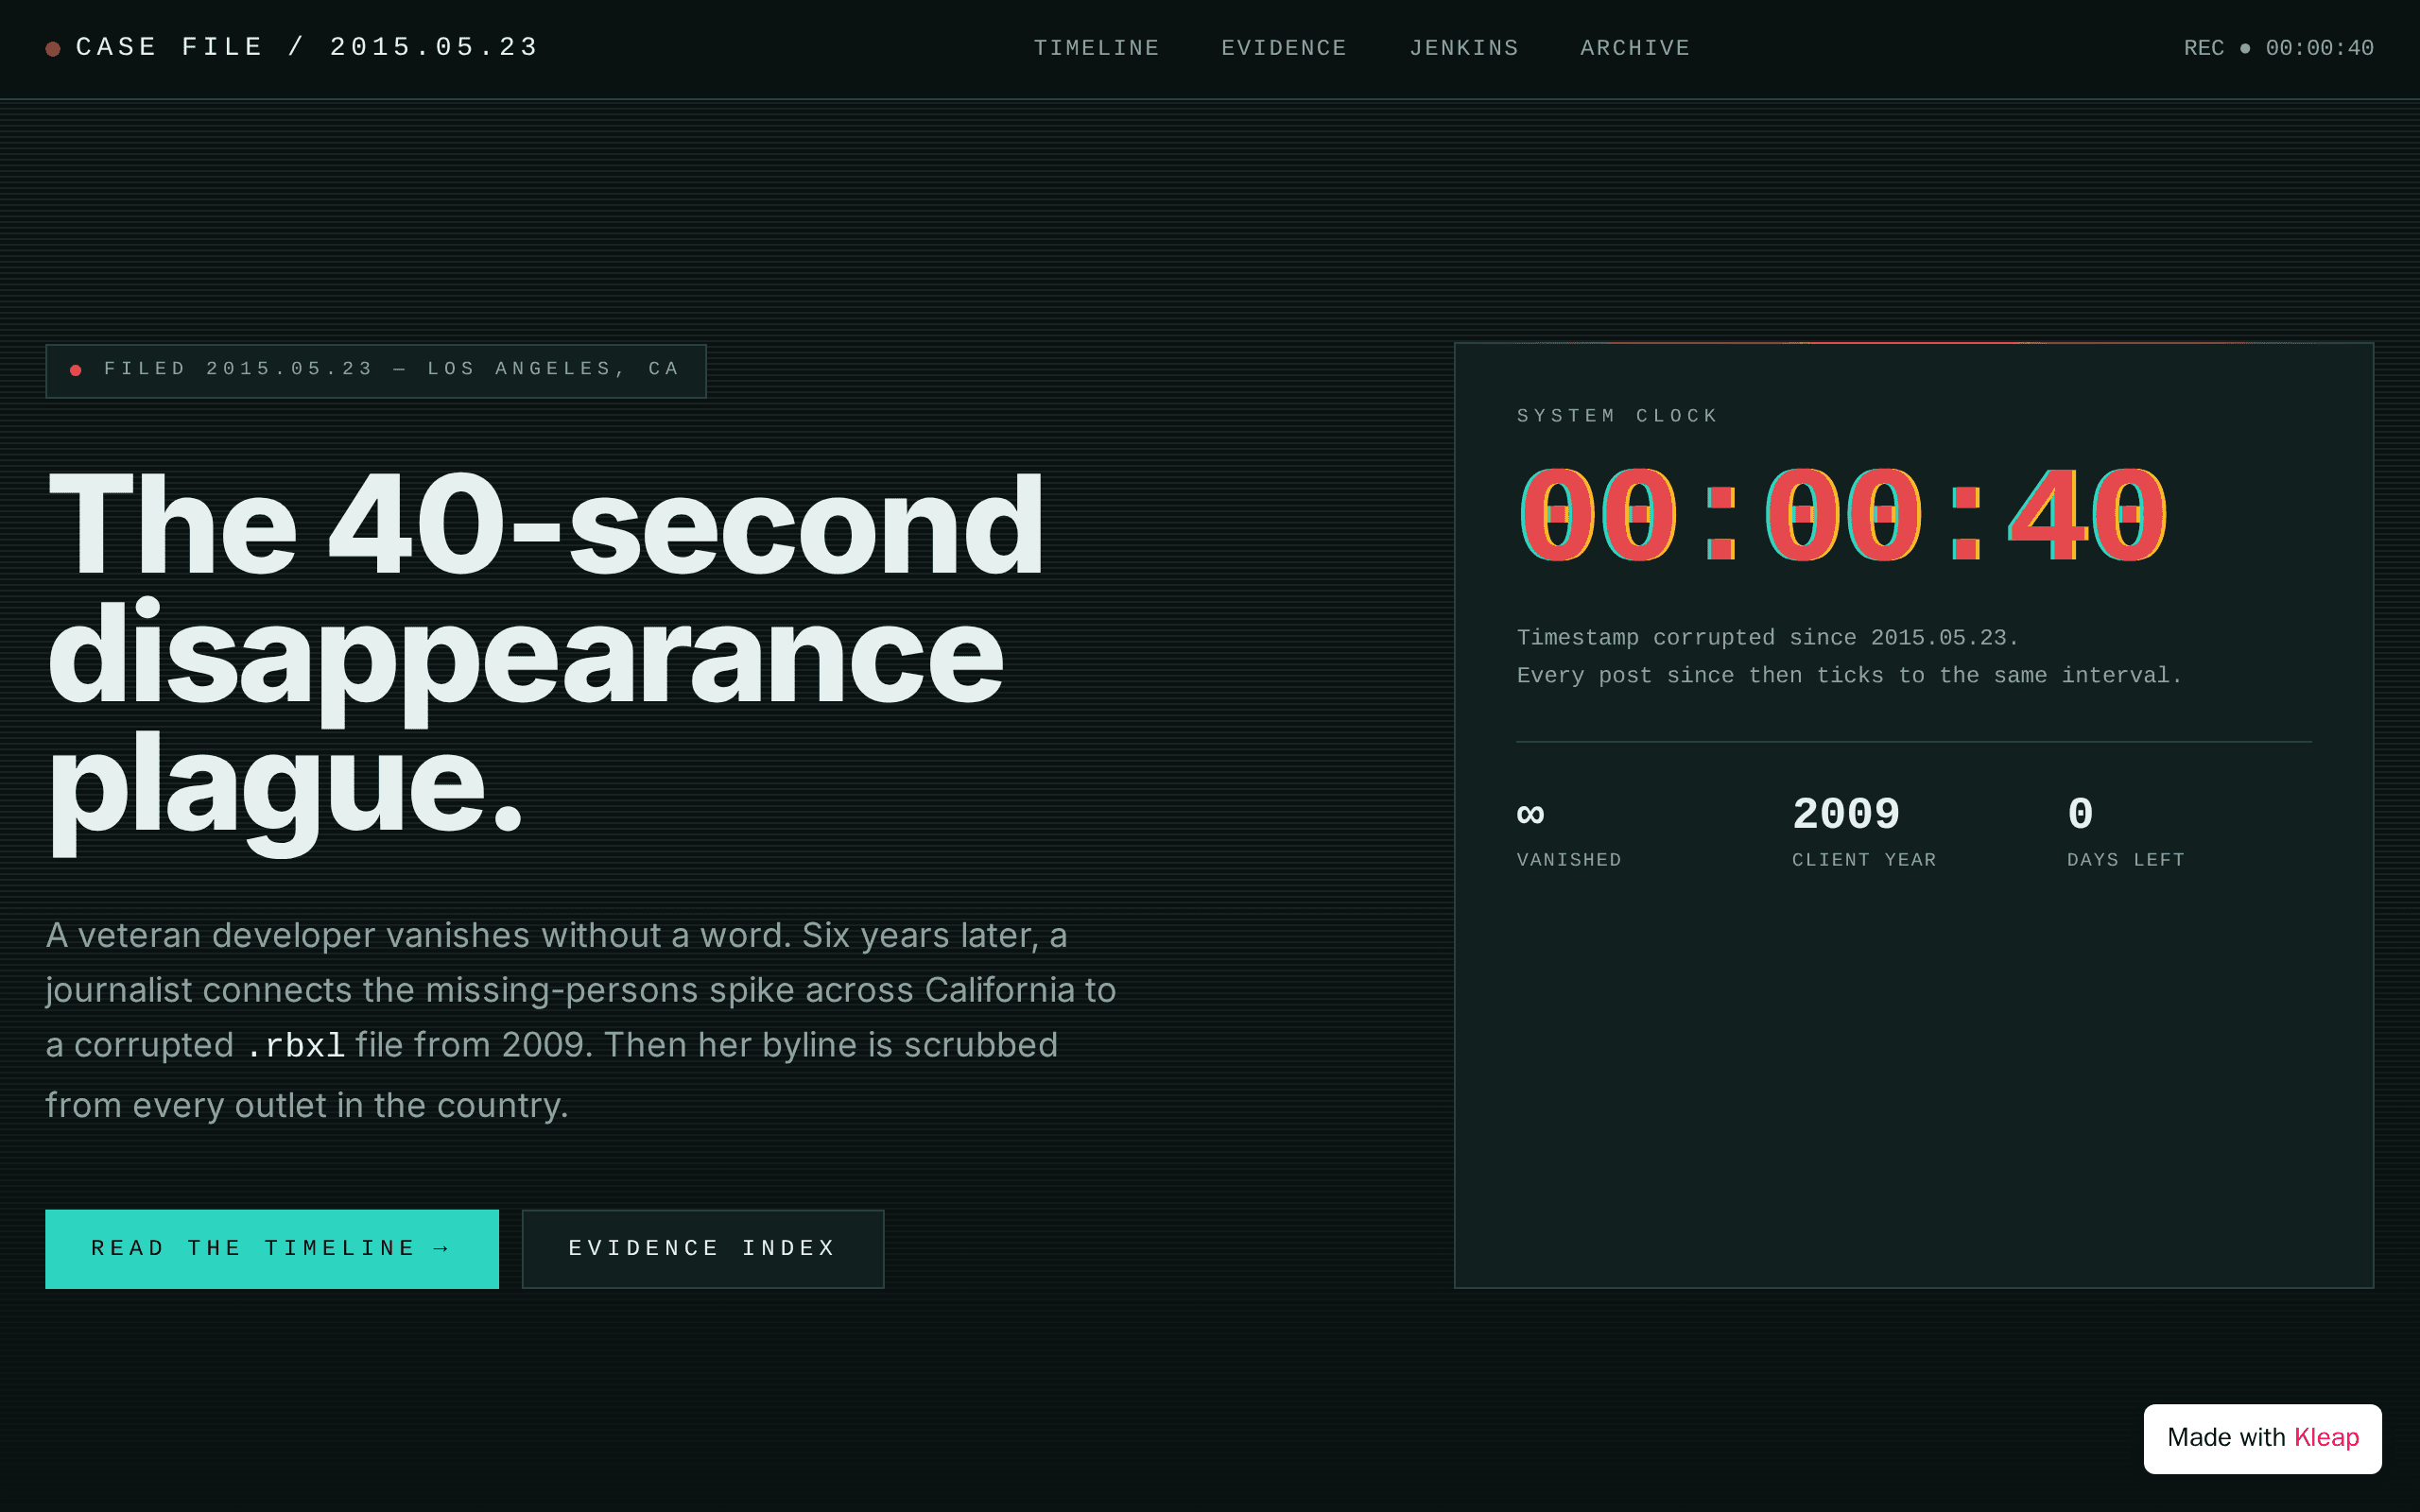Click the red dot in FILED badge
2420x1512 pixels.
(75, 370)
